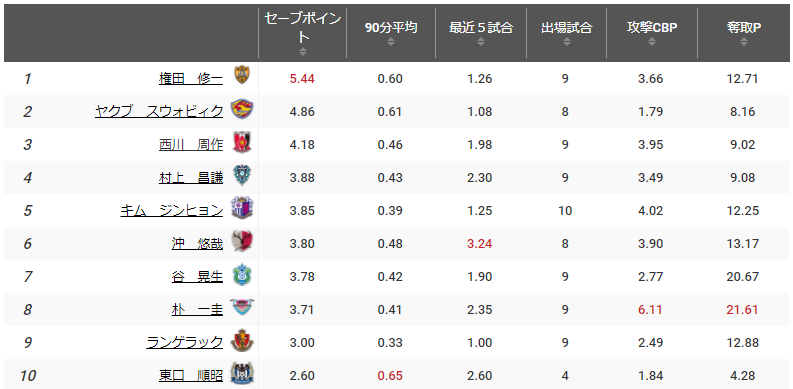
Task: Click the Nagoya crest beside ランゲラック
Action: coord(242,340)
